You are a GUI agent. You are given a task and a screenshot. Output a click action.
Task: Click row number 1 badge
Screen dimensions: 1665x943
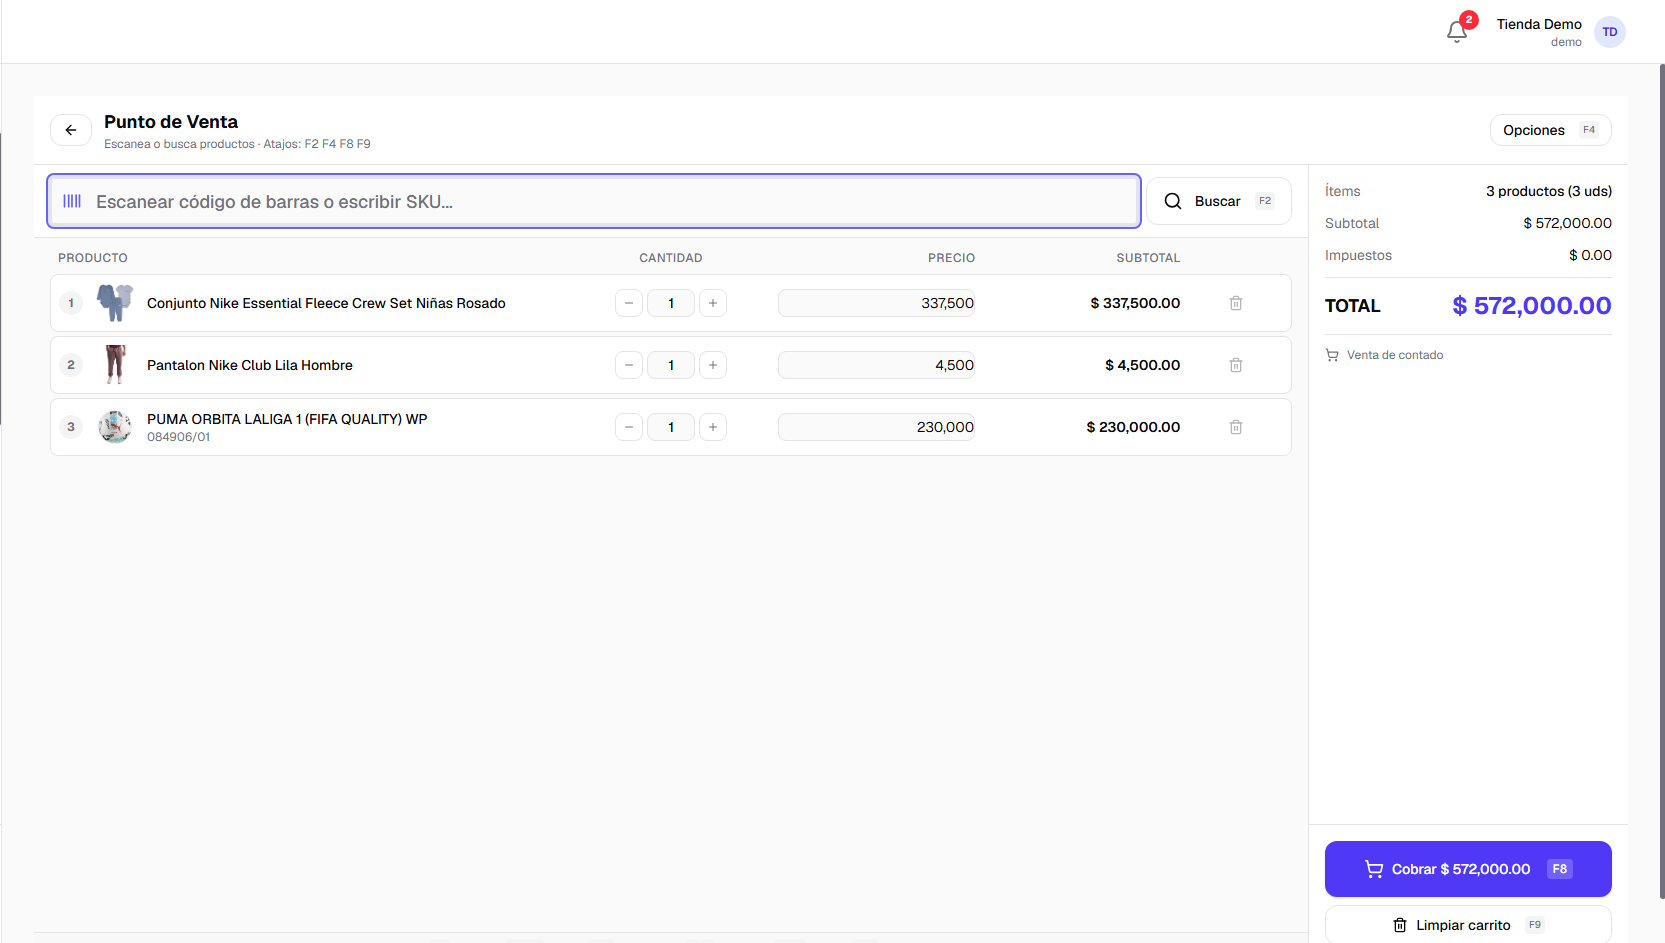coord(71,303)
